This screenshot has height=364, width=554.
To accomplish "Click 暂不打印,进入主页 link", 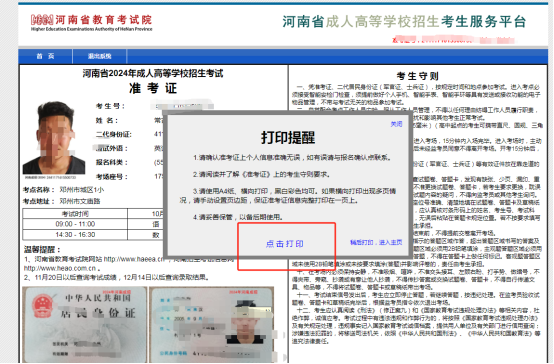I will coord(376,242).
